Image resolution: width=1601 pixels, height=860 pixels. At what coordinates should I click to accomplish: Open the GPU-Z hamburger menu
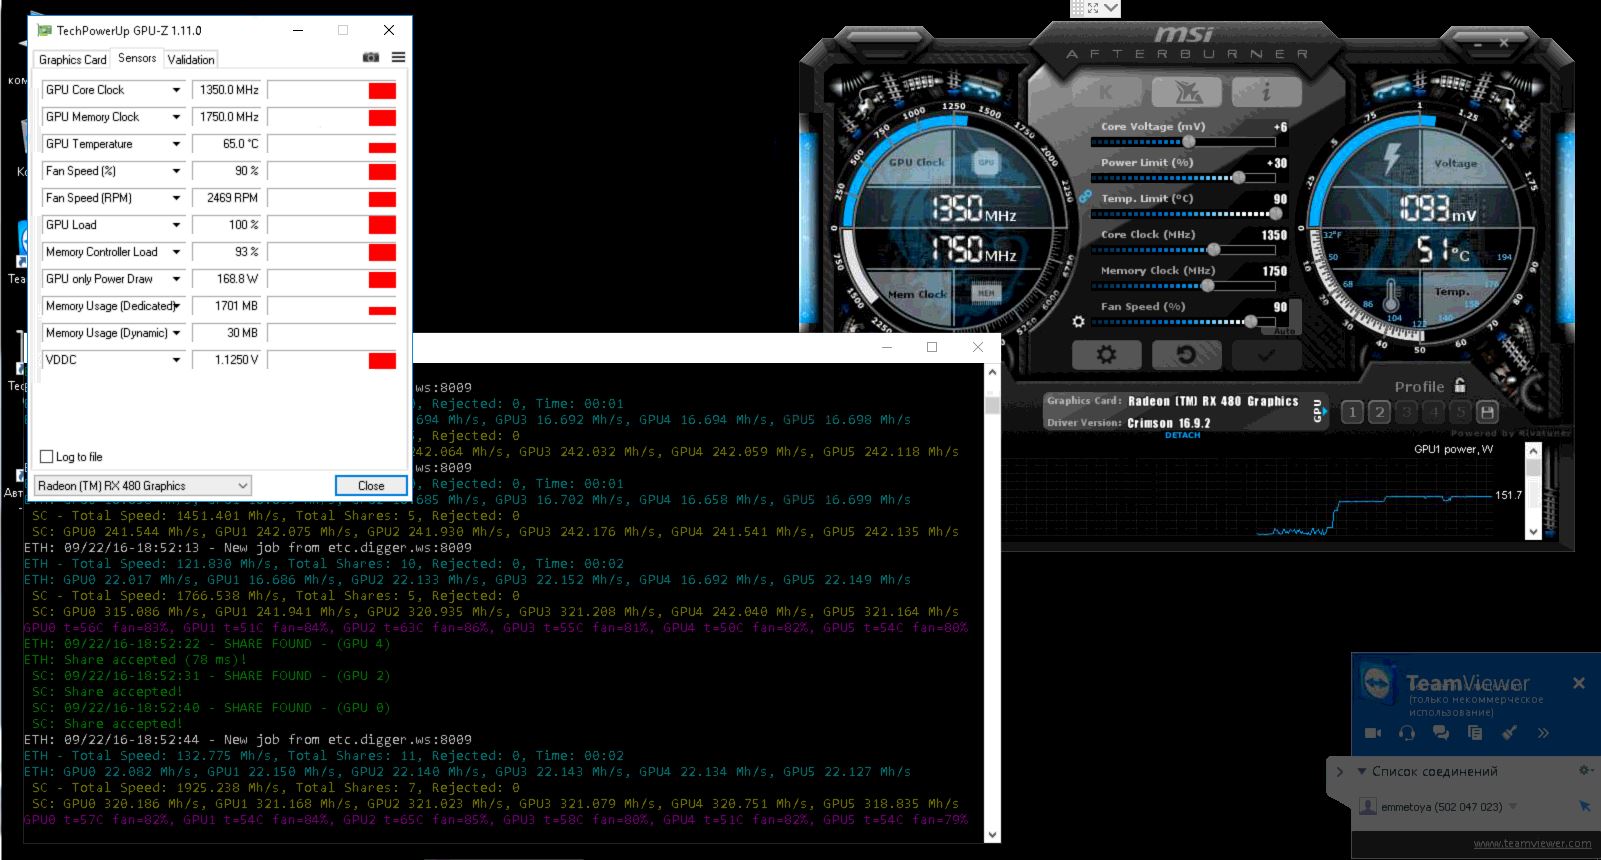coord(398,58)
